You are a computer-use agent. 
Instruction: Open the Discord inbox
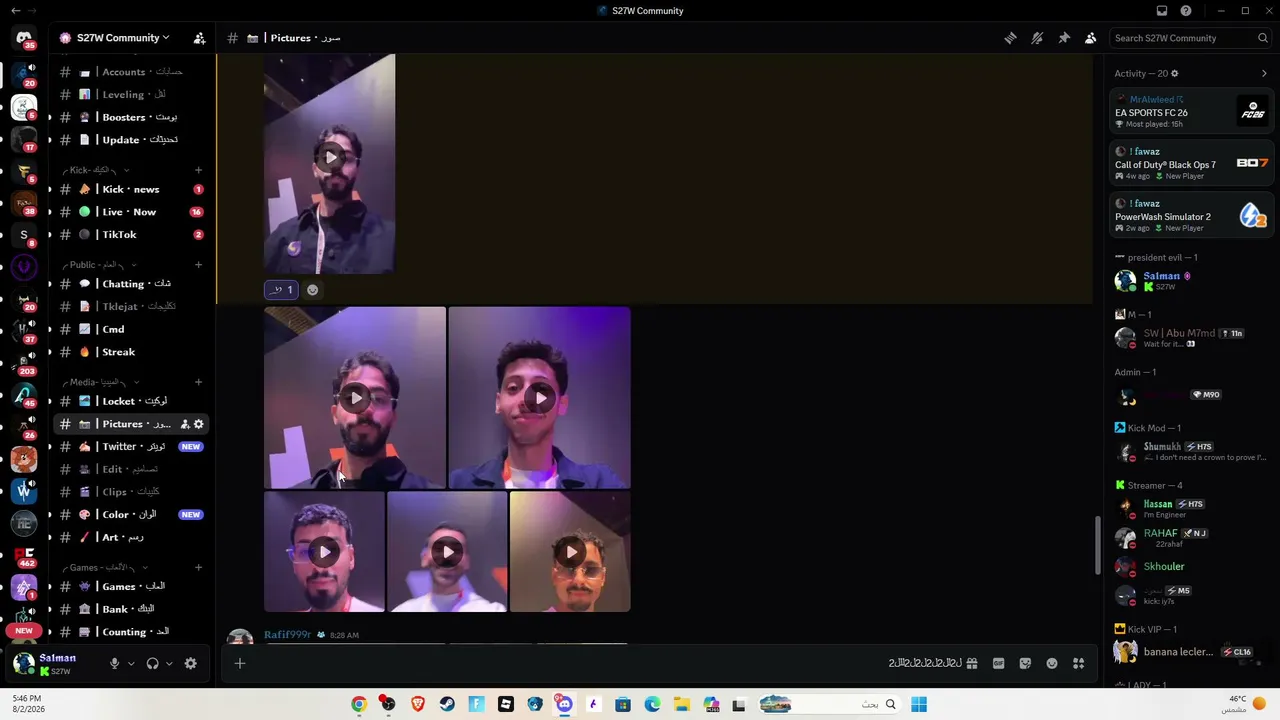pos(1162,11)
